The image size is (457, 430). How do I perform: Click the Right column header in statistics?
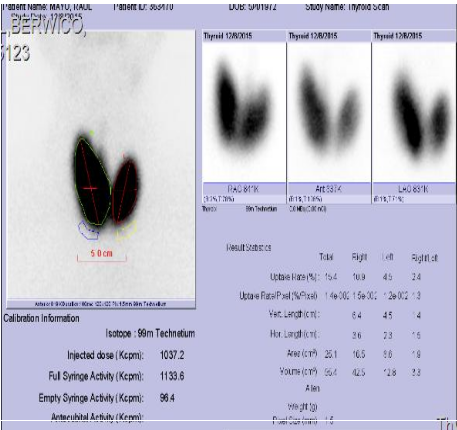359,257
